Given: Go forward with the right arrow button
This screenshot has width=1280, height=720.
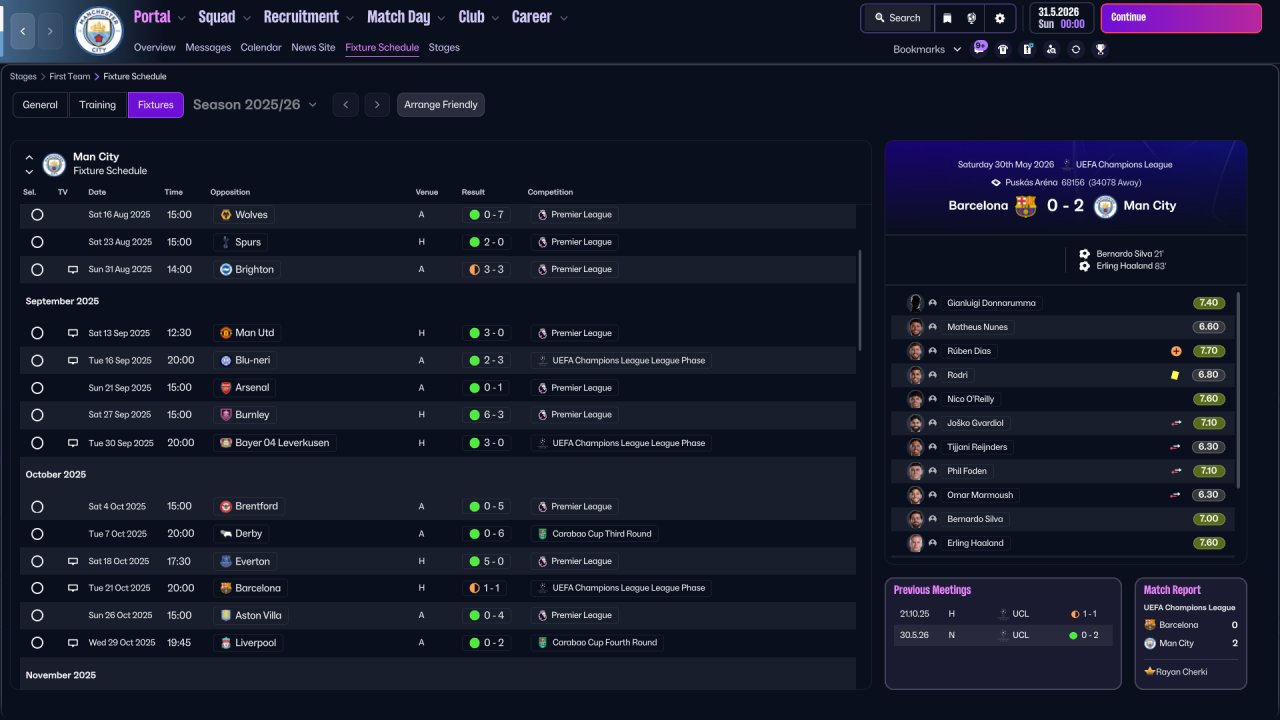Looking at the screenshot, I should pos(50,31).
